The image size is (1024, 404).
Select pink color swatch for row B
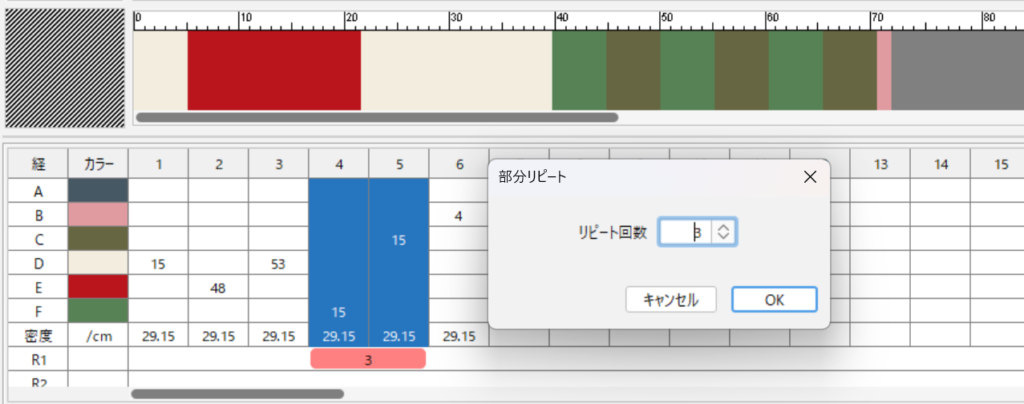(98, 215)
